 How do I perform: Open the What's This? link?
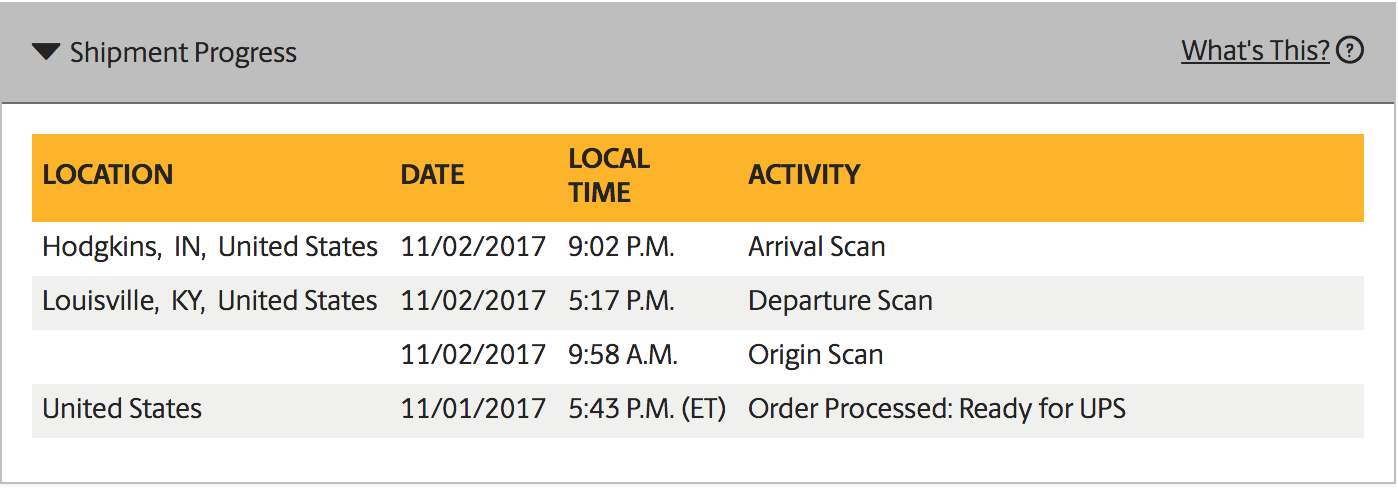coord(1255,50)
